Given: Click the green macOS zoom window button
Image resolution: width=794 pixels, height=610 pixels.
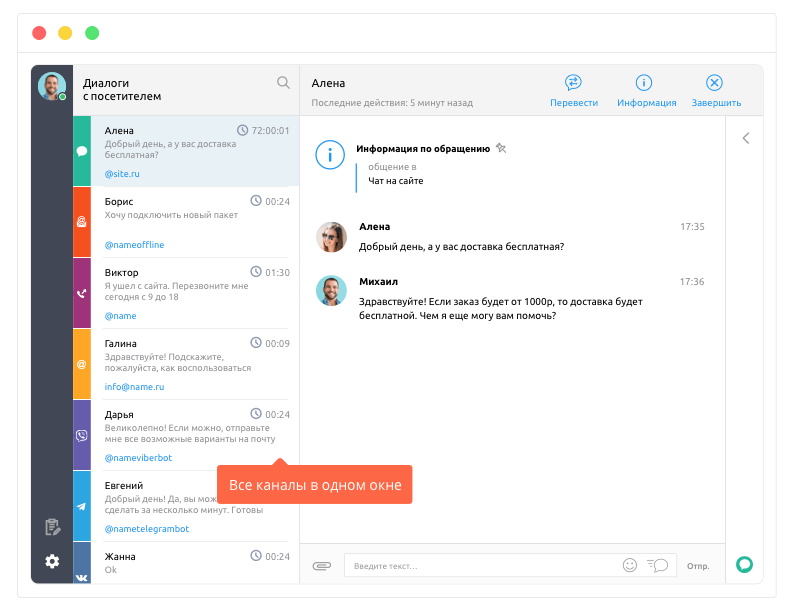Looking at the screenshot, I should [x=92, y=33].
